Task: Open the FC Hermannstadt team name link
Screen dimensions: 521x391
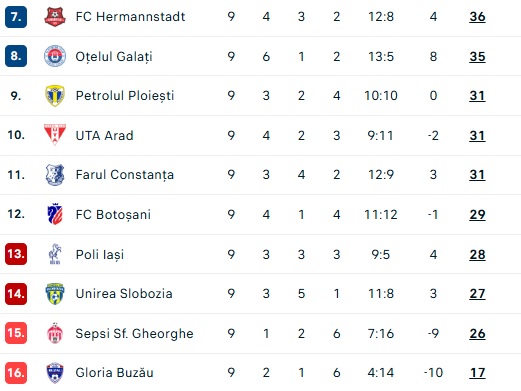Action: (x=130, y=17)
